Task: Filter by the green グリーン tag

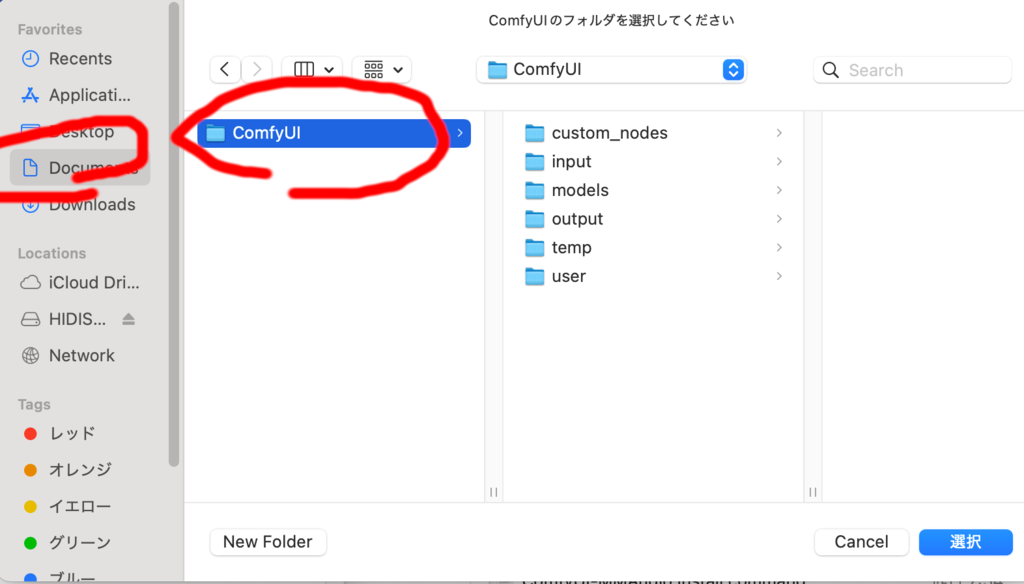Action: pyautogui.click(x=80, y=543)
